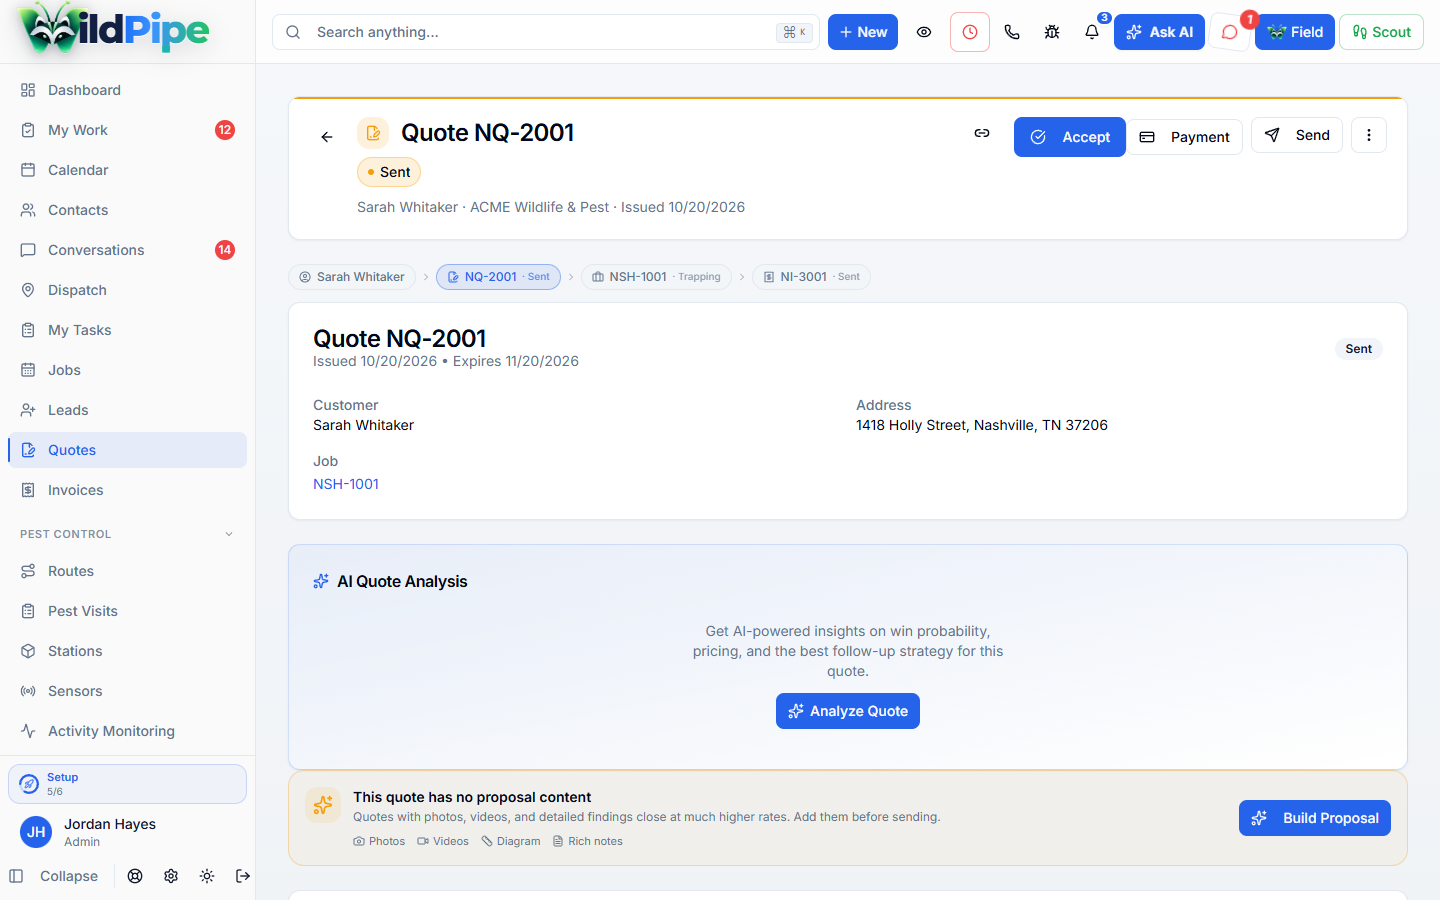
Task: Click the log out icon in sidebar footer
Action: [x=243, y=876]
